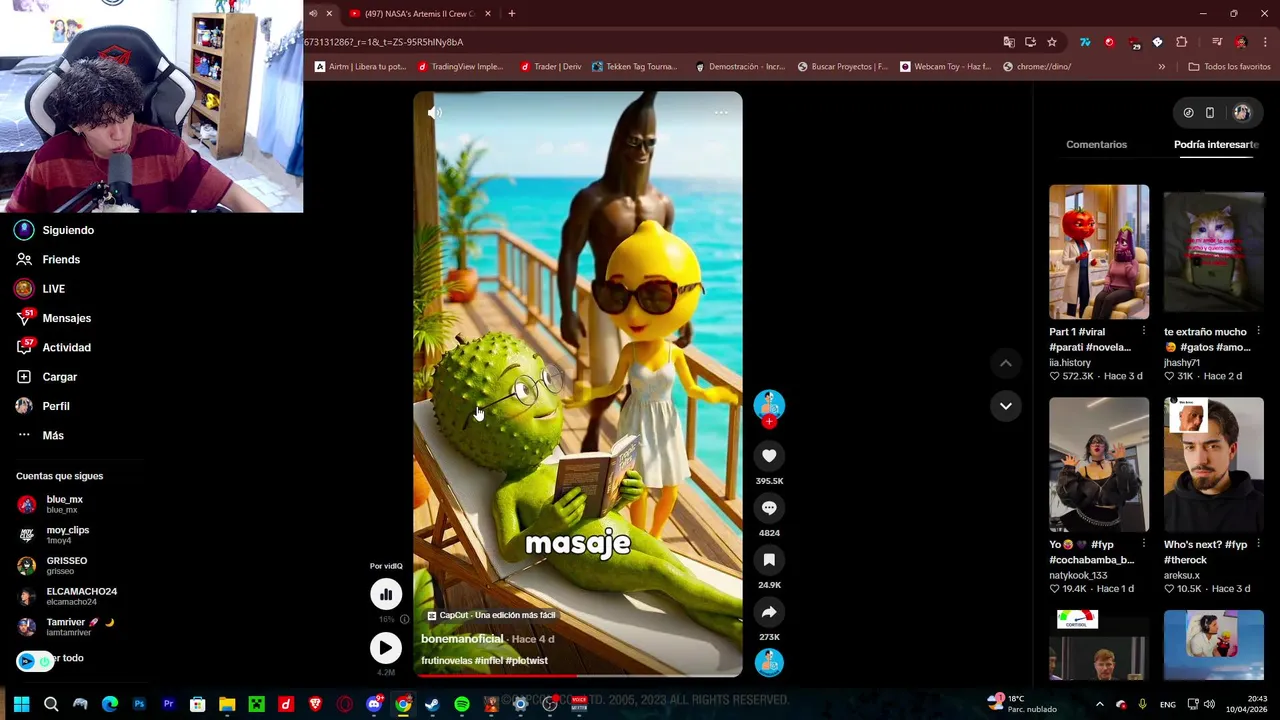Open the weather widget showing 18°C
Viewport: 1280px width, 720px height.
[x=1022, y=704]
